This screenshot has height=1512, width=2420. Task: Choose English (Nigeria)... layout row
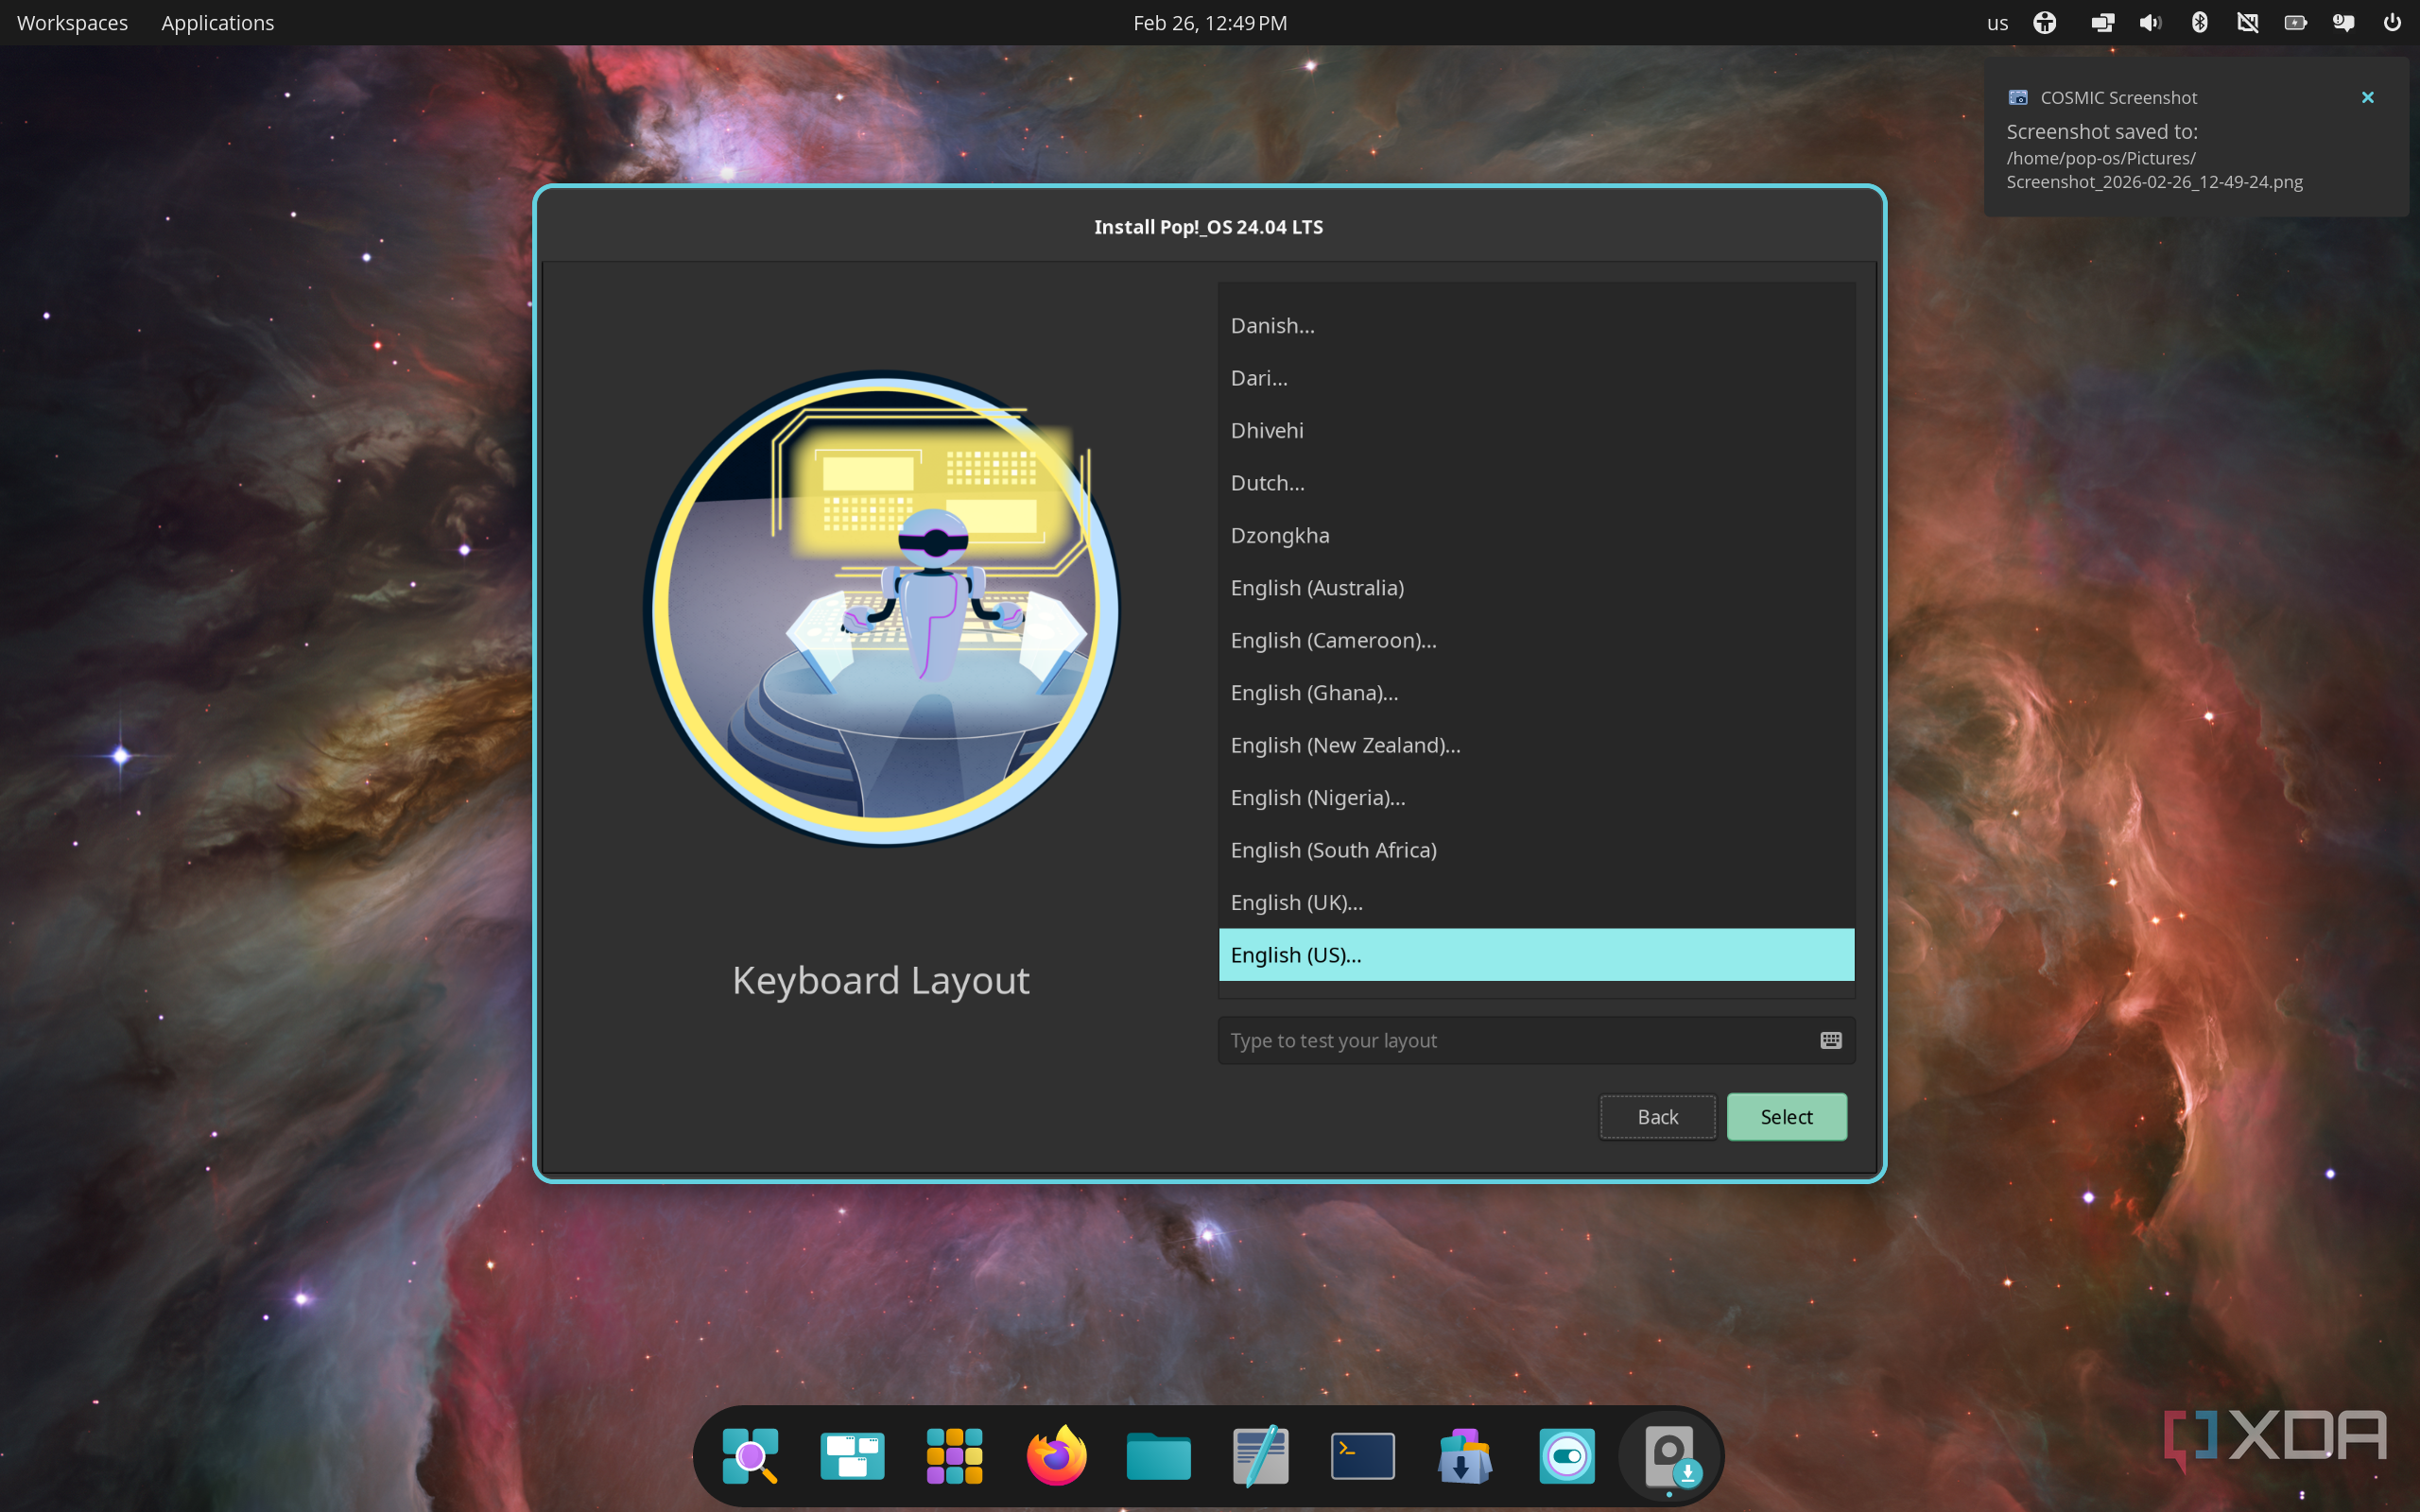pos(1536,797)
